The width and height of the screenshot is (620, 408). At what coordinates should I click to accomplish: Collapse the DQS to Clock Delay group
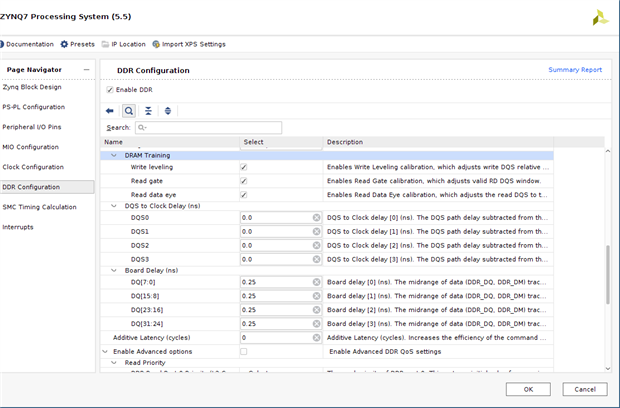click(x=113, y=205)
